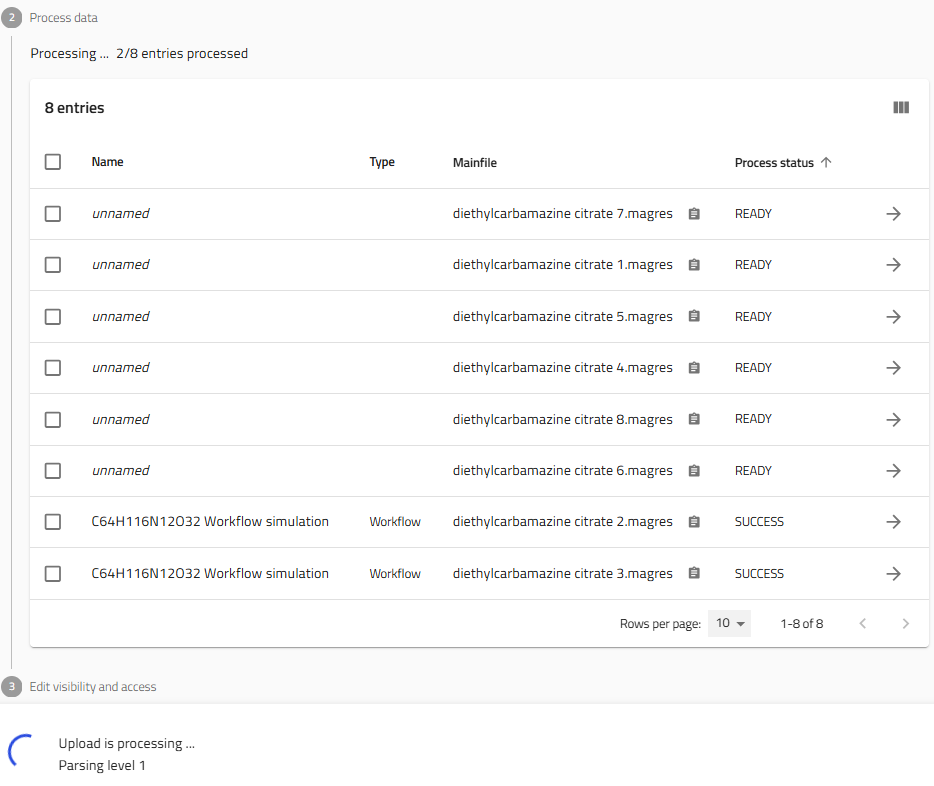Viewport: 934px width, 786px height.
Task: Check the box for citrate 8.magres entry
Action: pos(53,419)
